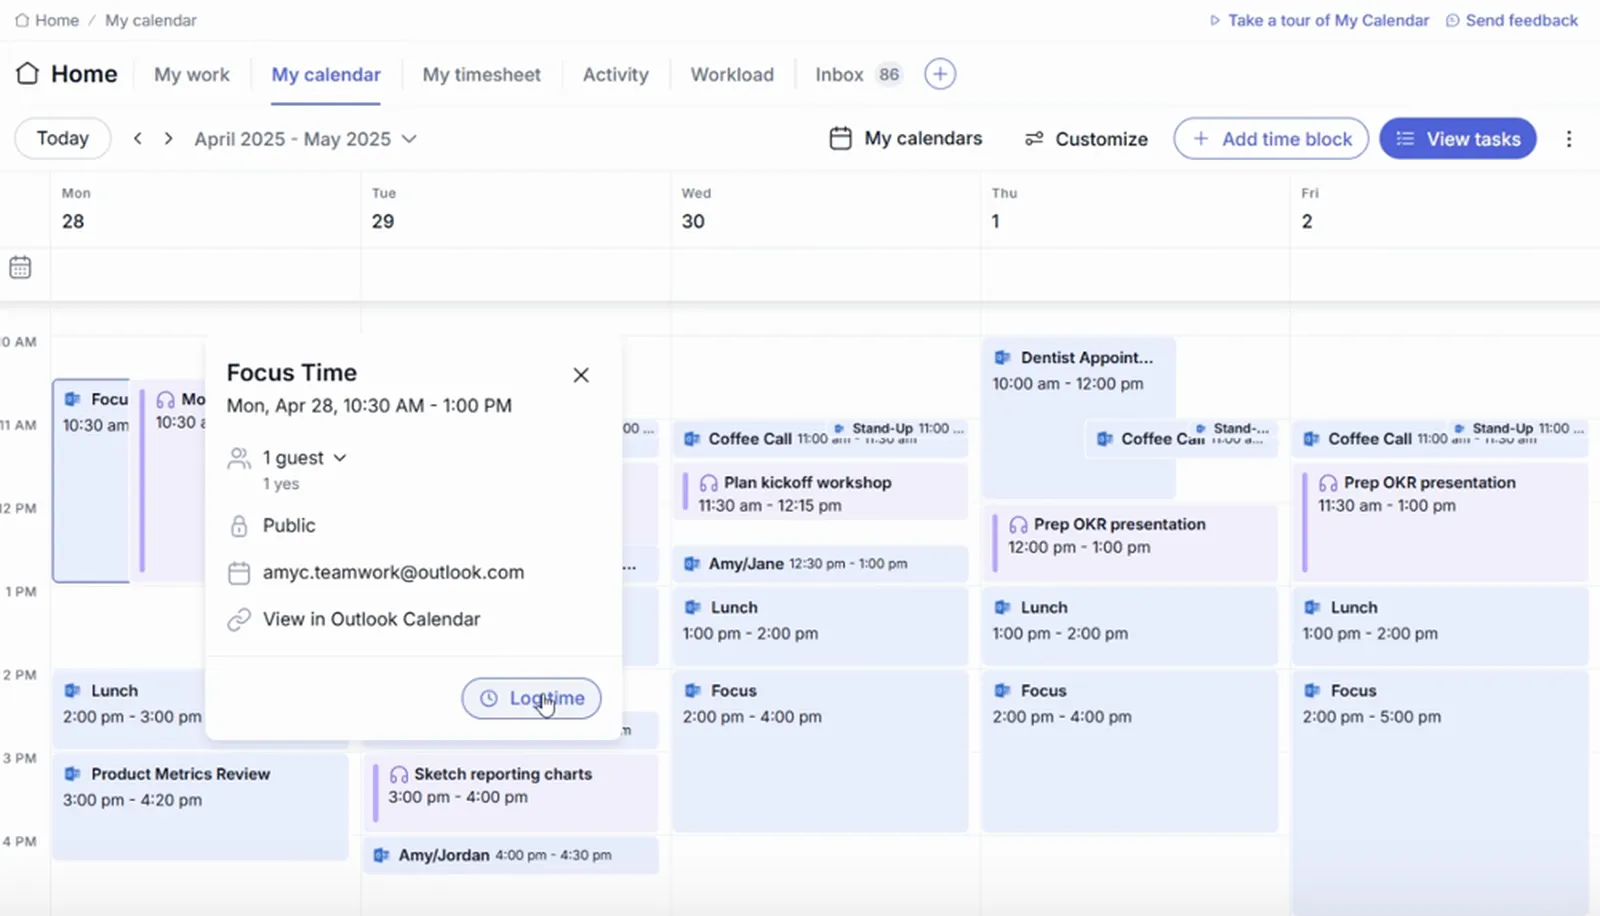Click the headphones icon on Friday Prep OKR presentation

click(1328, 483)
